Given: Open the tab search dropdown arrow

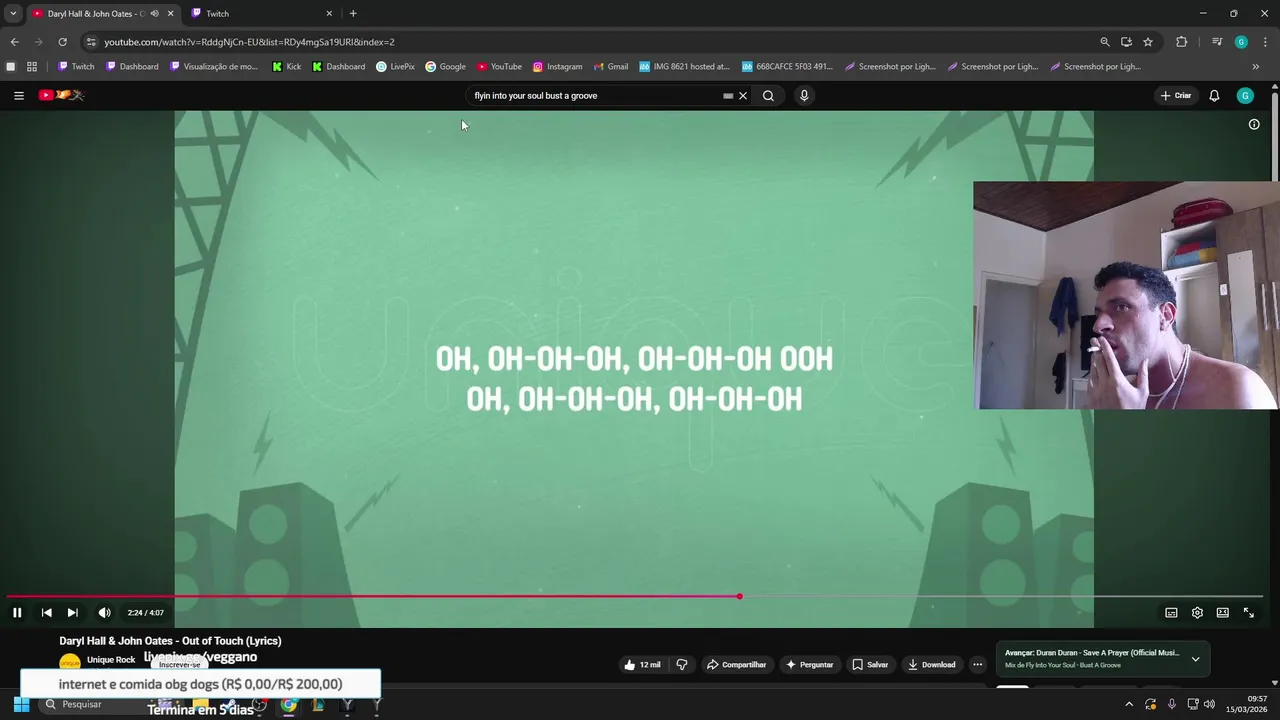Looking at the screenshot, I should (x=13, y=13).
